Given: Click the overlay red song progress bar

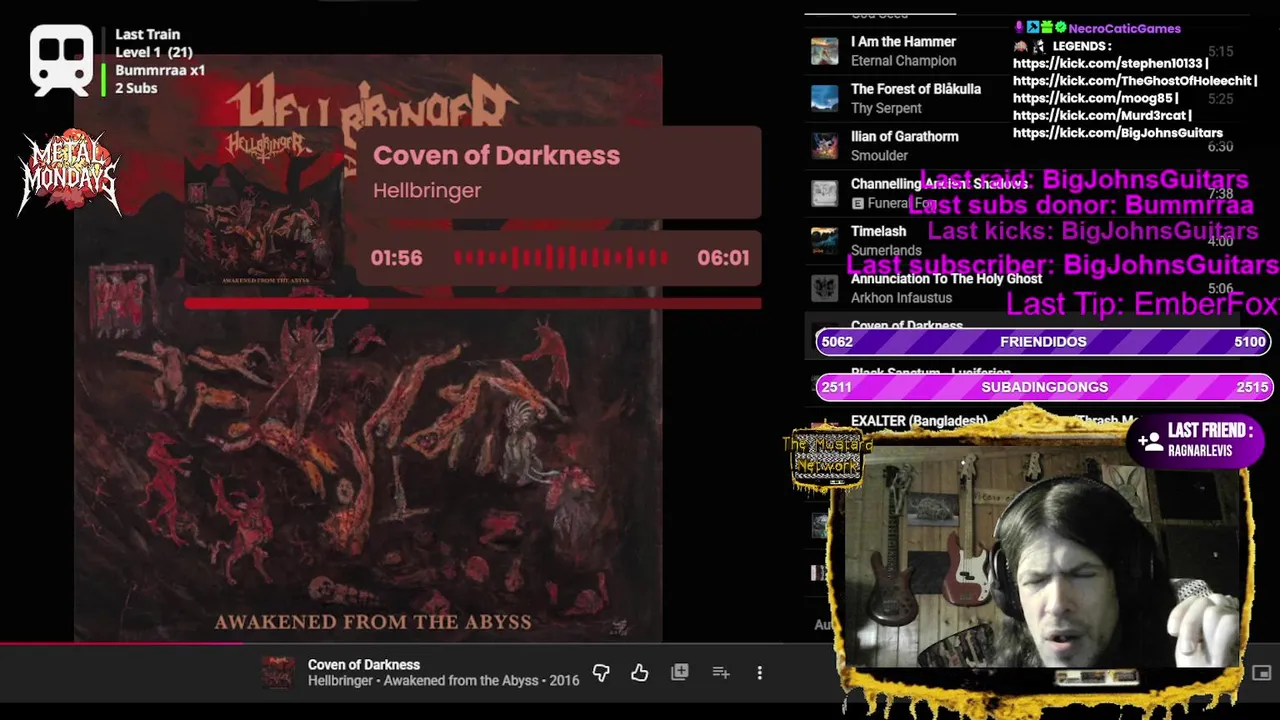Looking at the screenshot, I should [473, 303].
